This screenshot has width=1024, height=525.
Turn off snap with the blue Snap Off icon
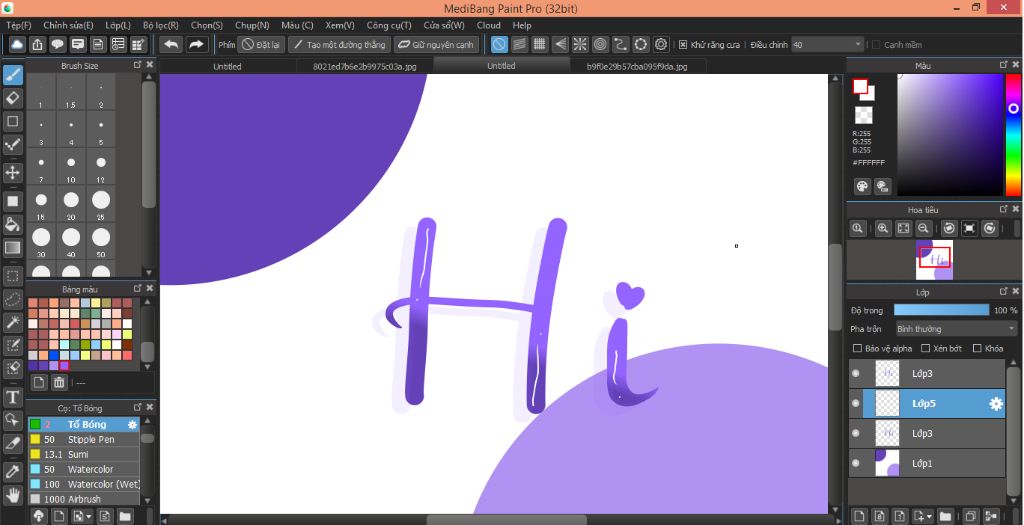point(499,44)
